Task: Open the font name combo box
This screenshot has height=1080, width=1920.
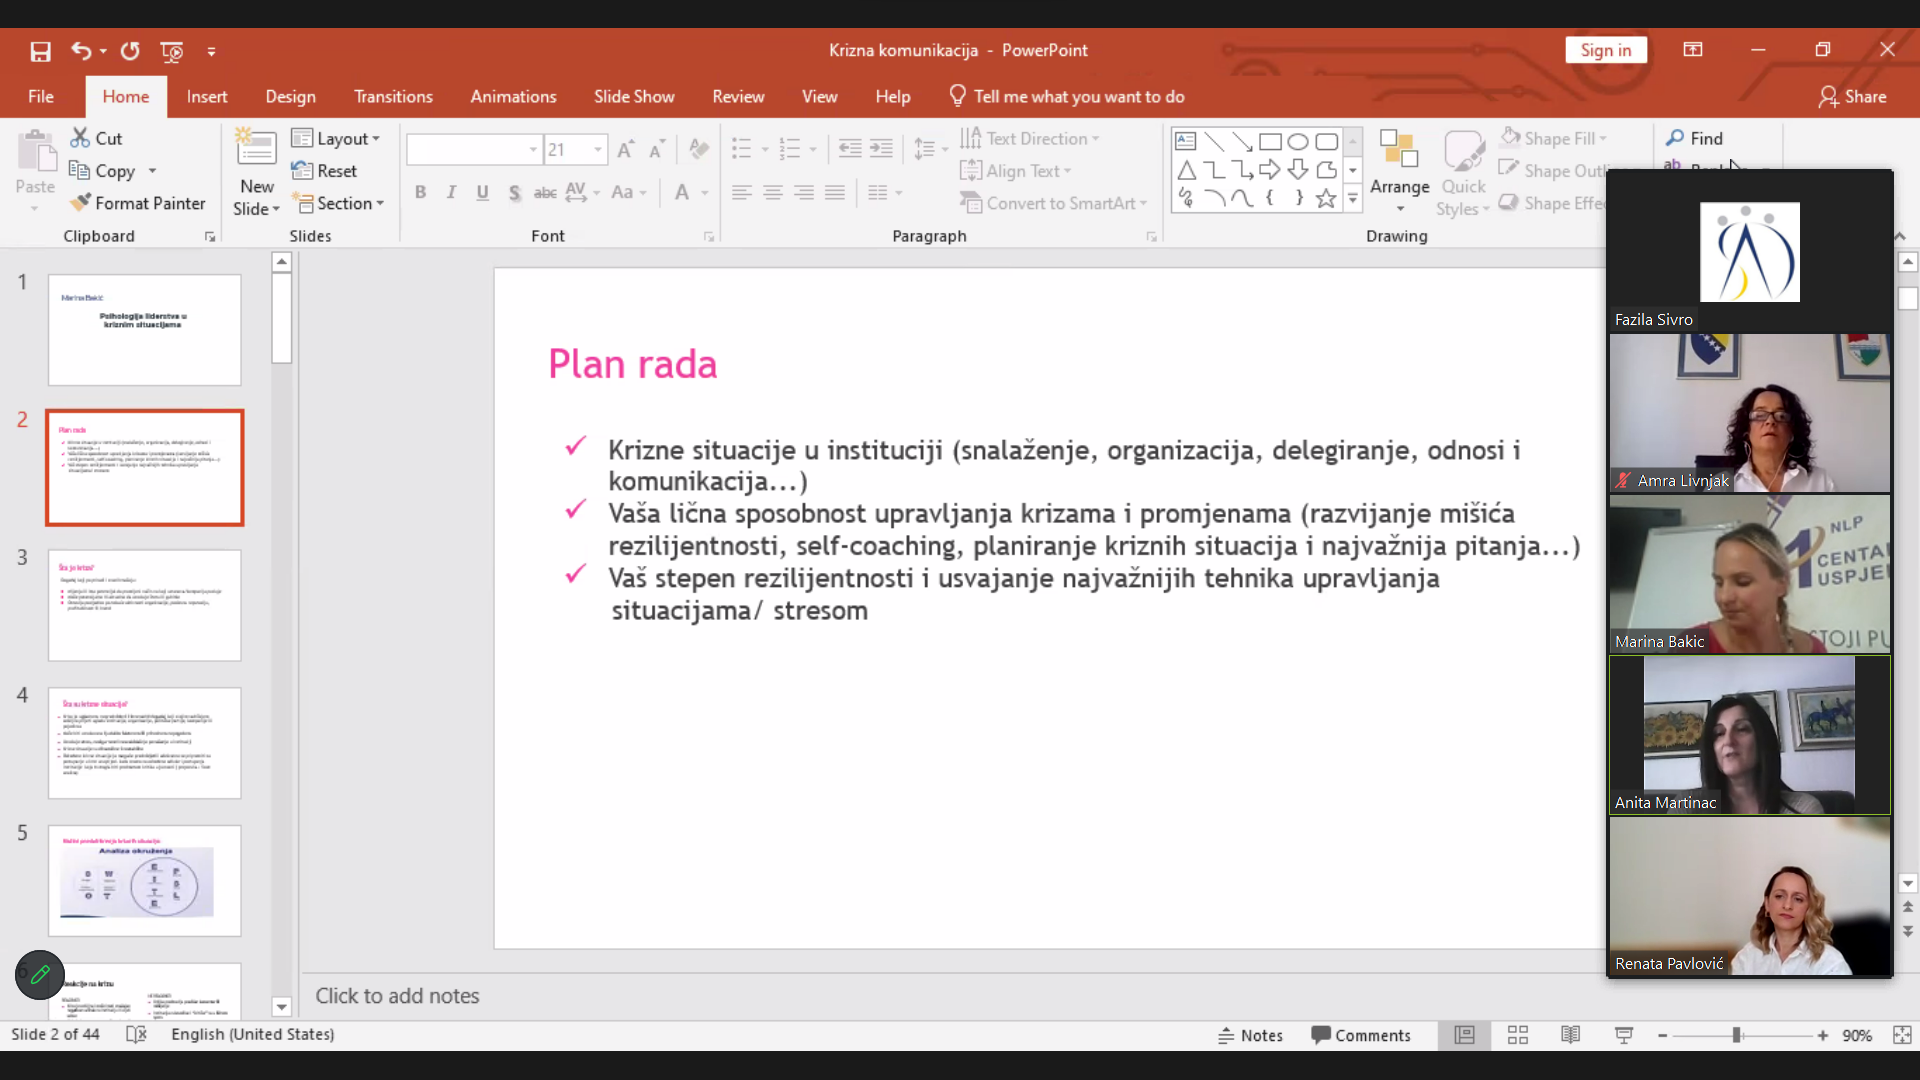Action: coord(473,150)
